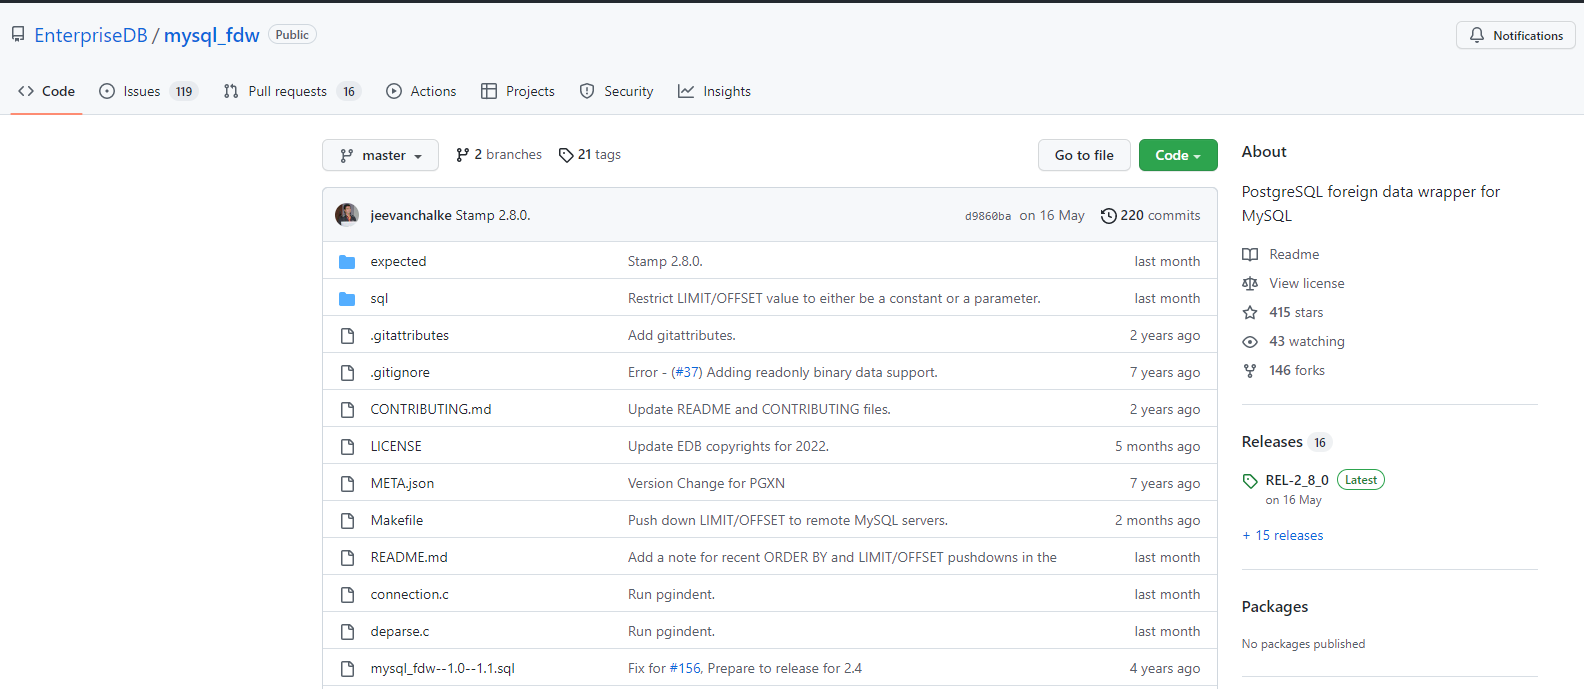The height and width of the screenshot is (689, 1584).
Task: Click the star icon beside 415 stars
Action: tap(1250, 313)
